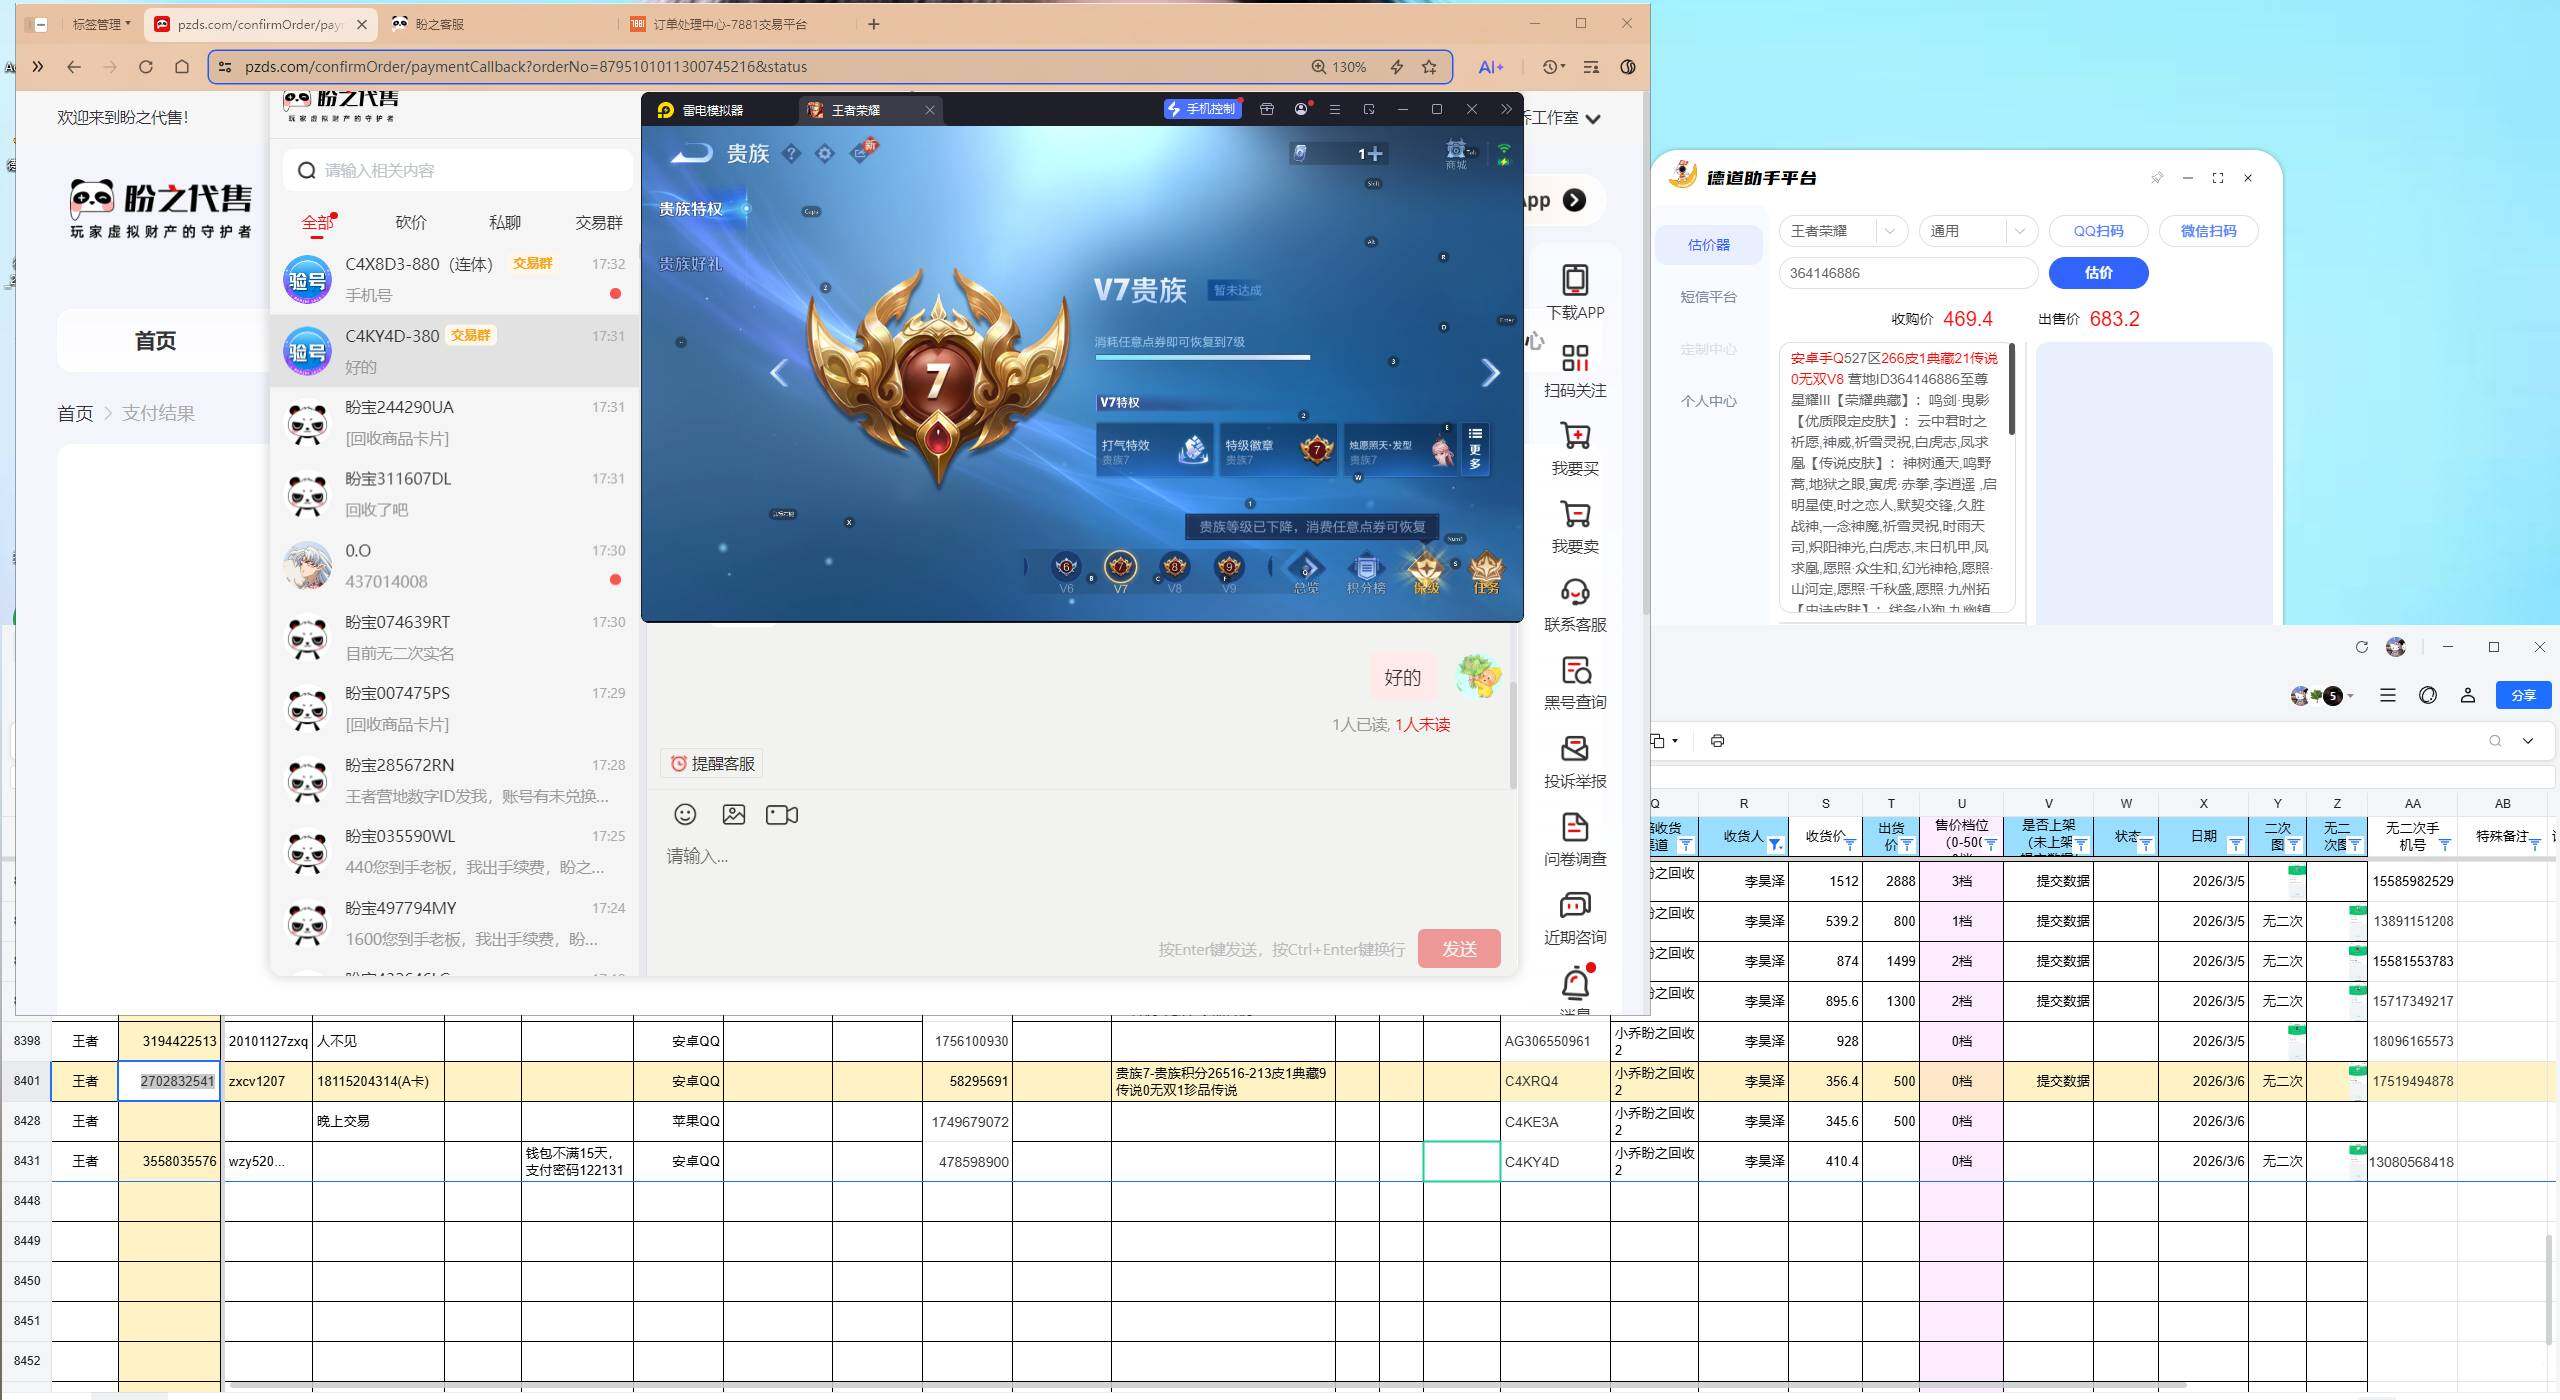Expand the 通用 dropdown in estimator
The height and width of the screenshot is (1400, 2560).
click(x=2019, y=231)
